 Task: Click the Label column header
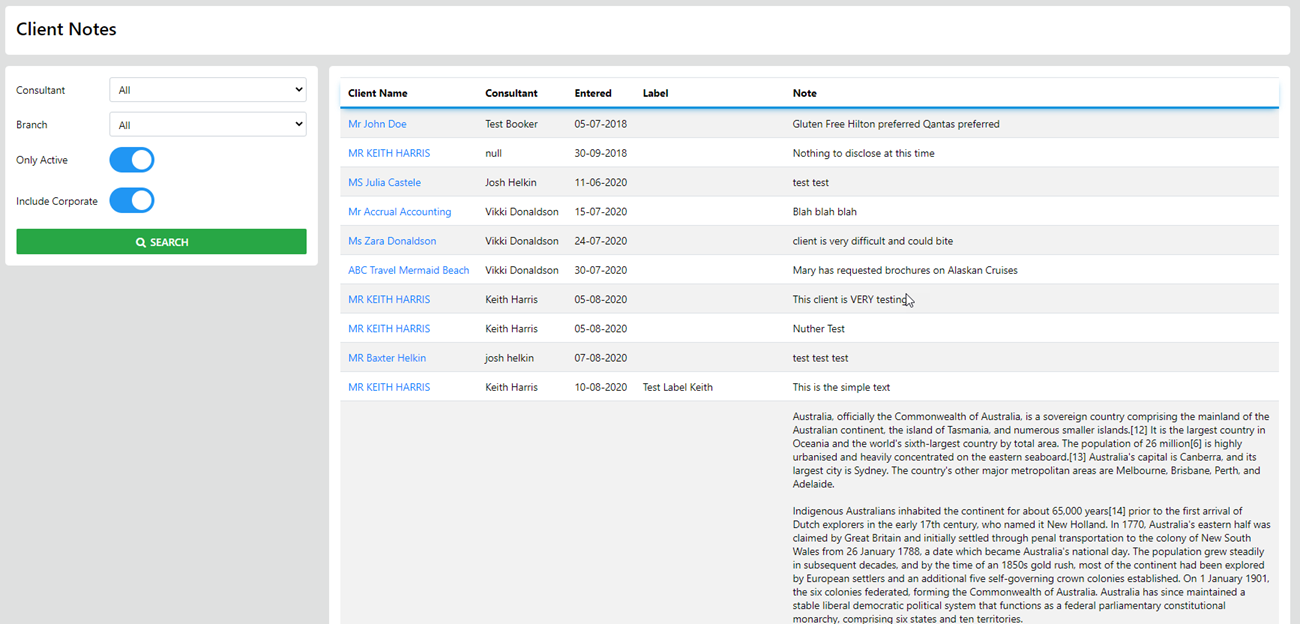pyautogui.click(x=655, y=93)
